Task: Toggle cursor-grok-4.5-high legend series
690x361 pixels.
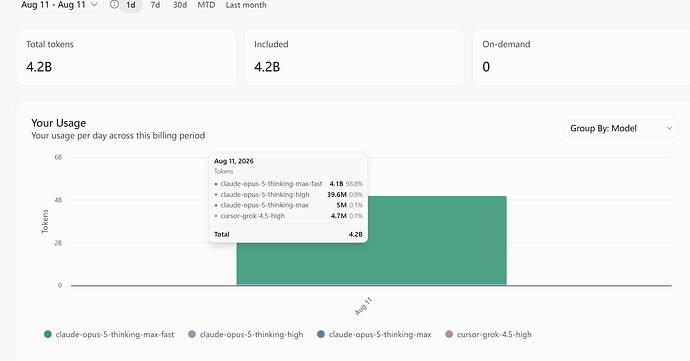Action: point(488,334)
